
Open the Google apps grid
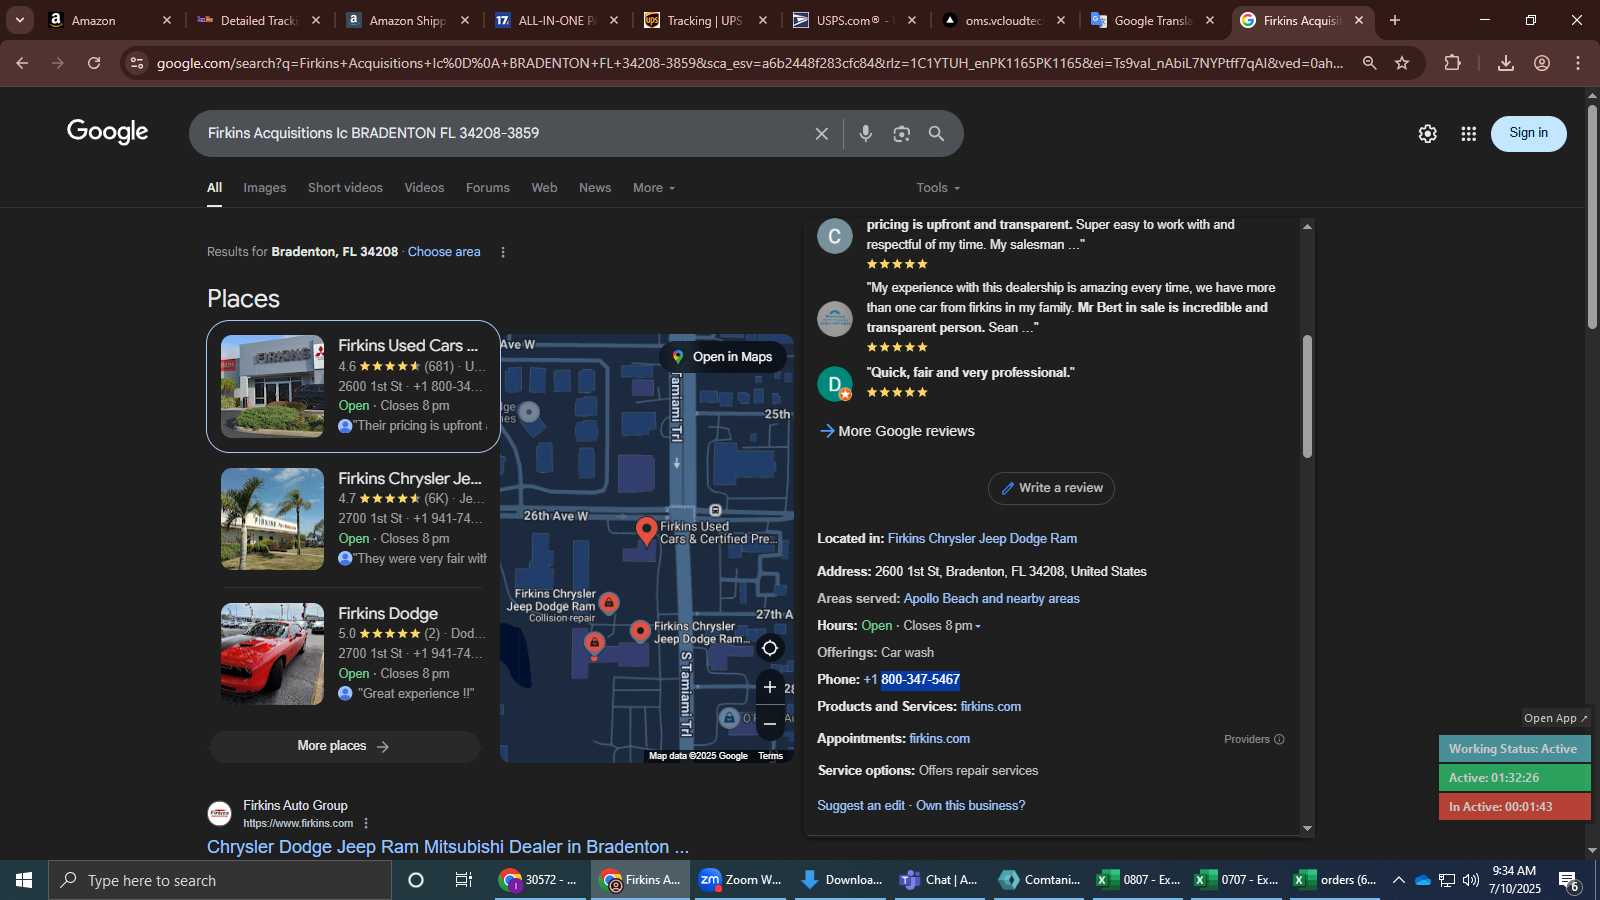1469,134
